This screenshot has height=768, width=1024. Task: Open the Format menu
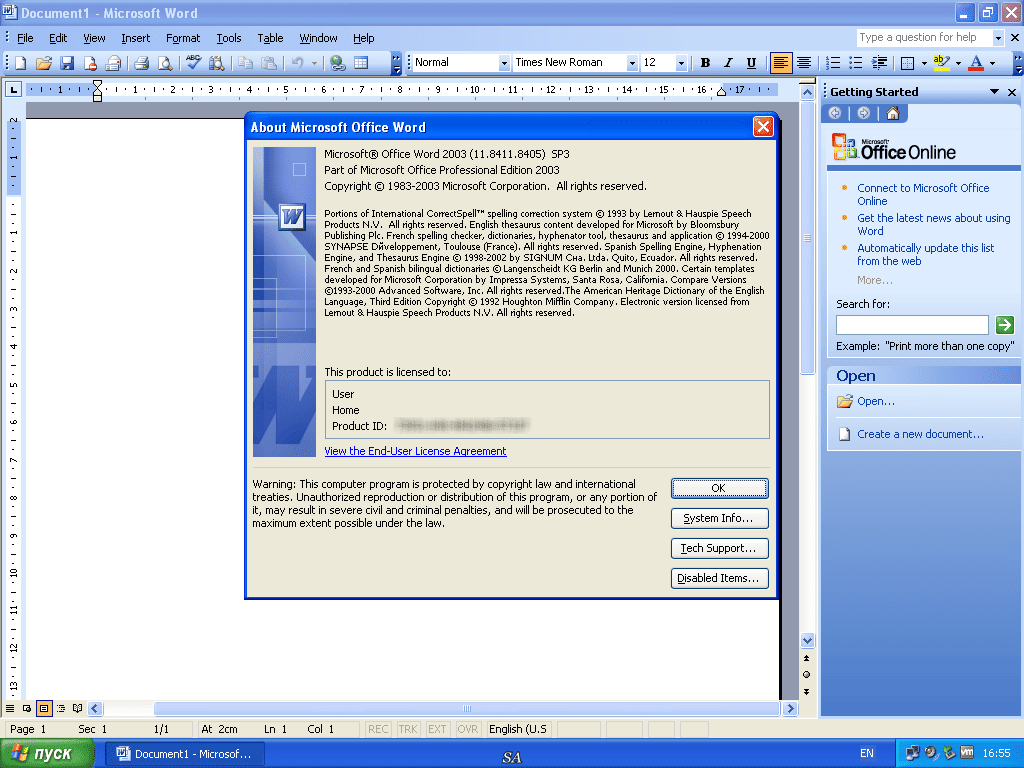pos(183,38)
